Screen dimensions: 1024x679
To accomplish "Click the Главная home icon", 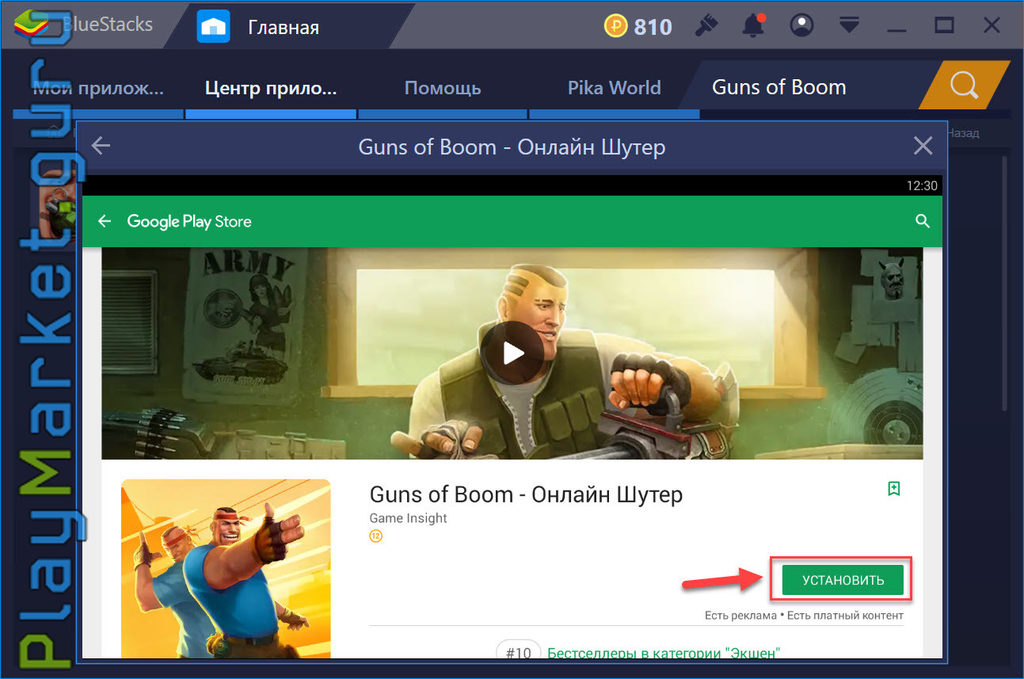I will tap(213, 27).
